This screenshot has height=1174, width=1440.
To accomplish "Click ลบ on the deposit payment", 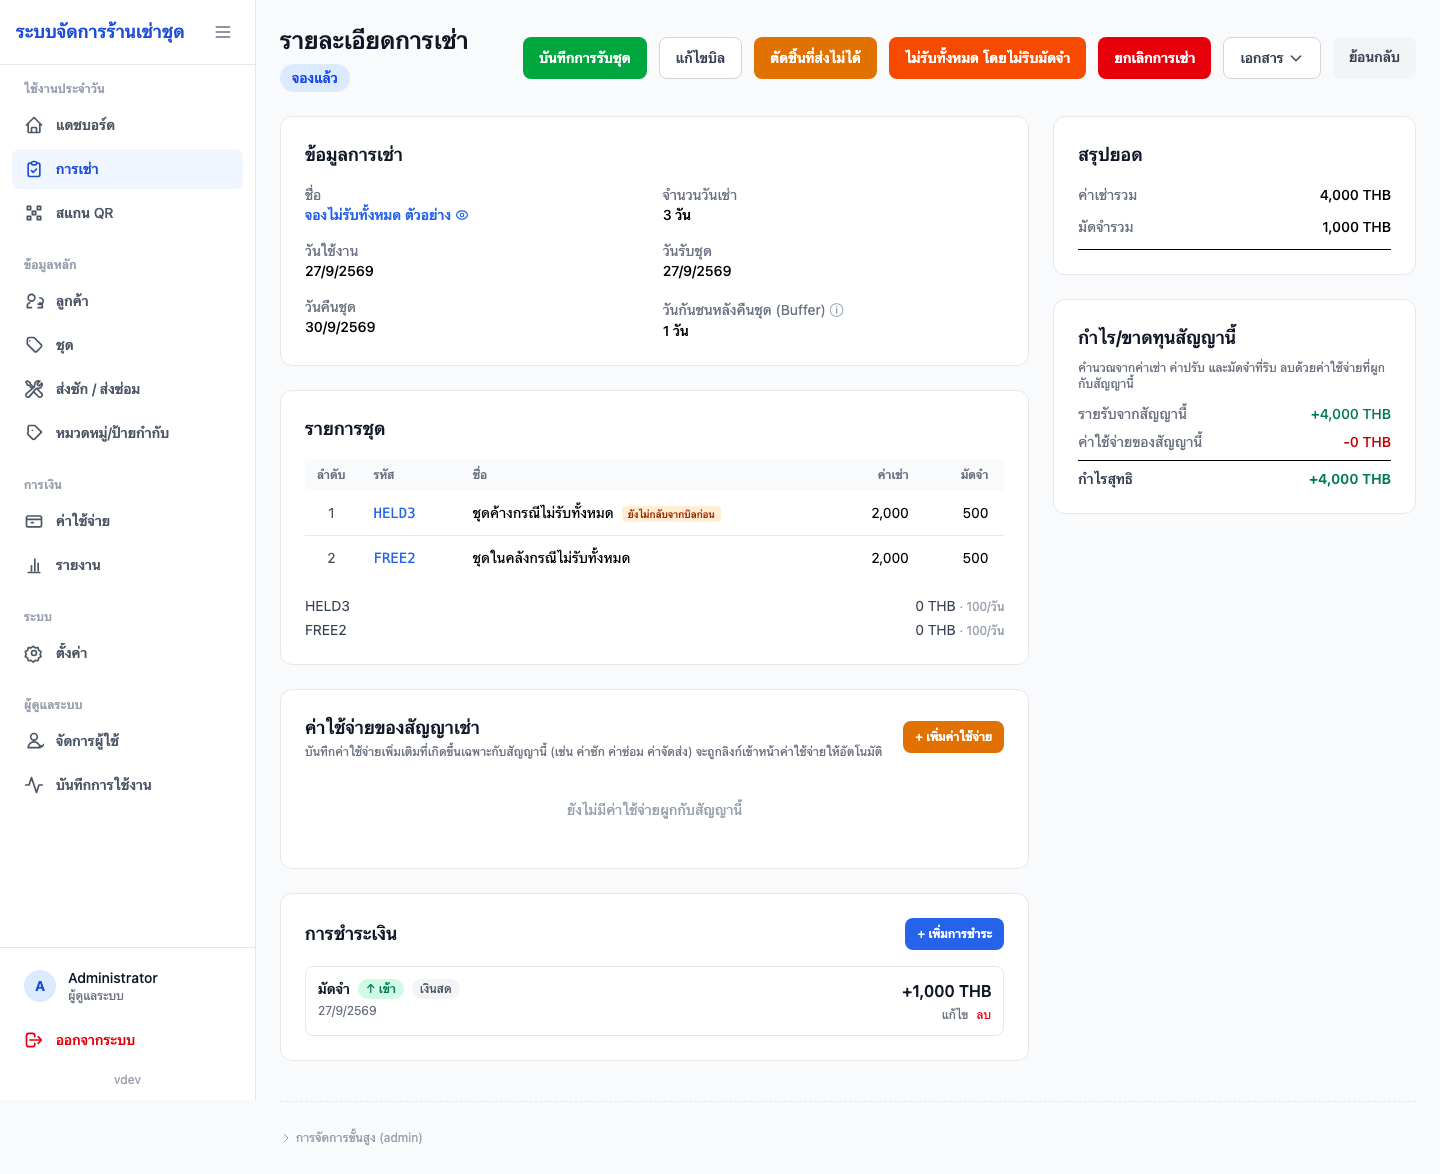I will coord(984,1014).
